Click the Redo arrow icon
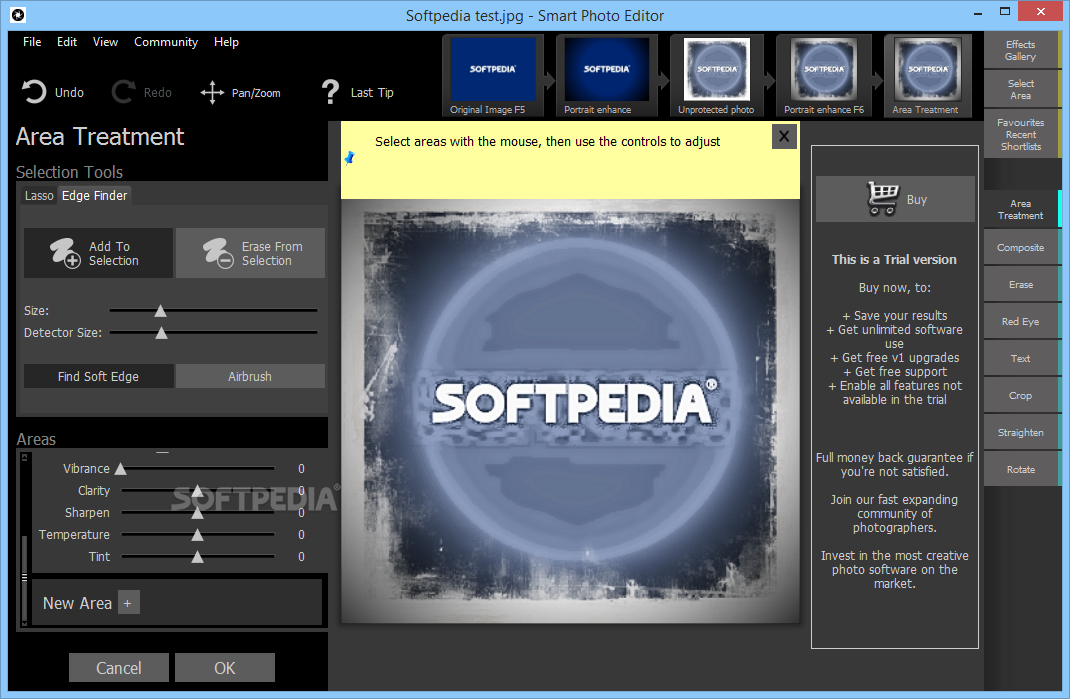1070x699 pixels. tap(124, 92)
